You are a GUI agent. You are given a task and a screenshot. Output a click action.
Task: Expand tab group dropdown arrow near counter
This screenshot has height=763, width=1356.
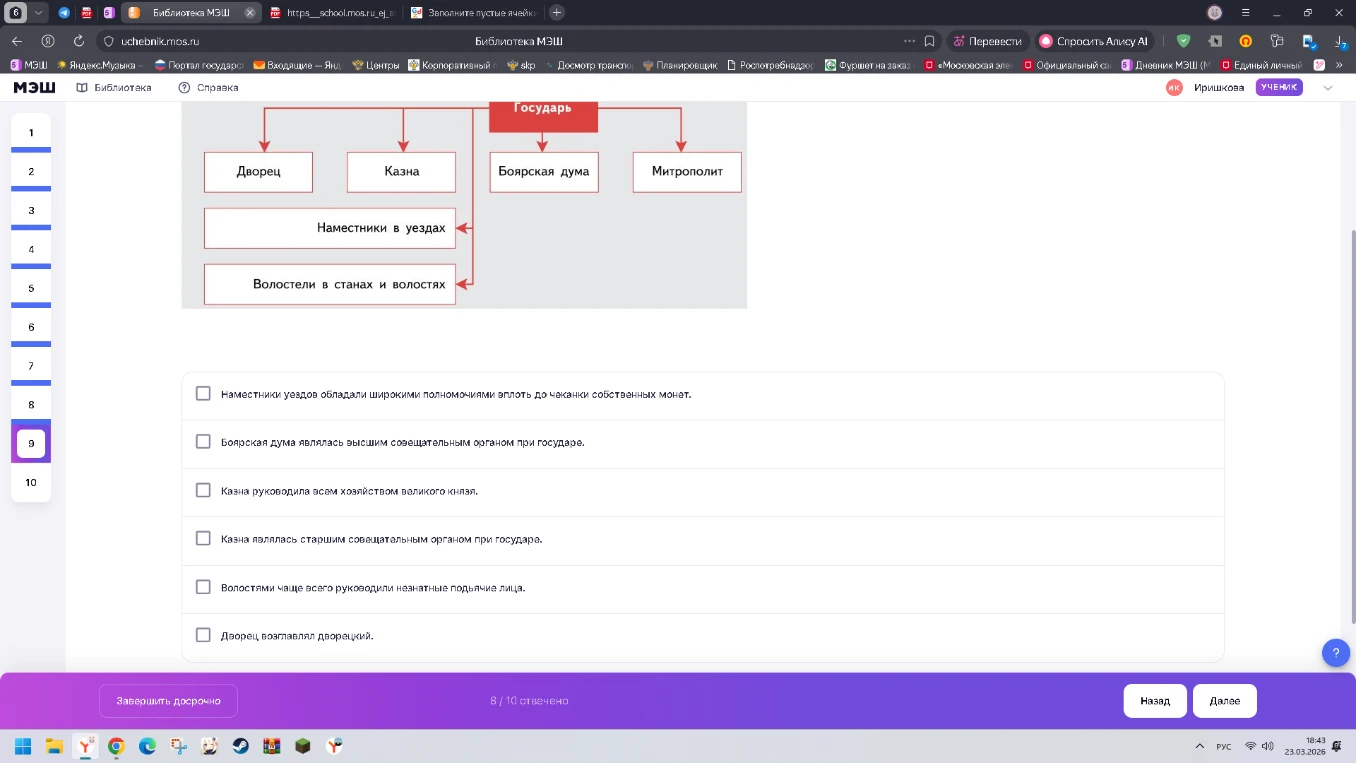[x=38, y=12]
